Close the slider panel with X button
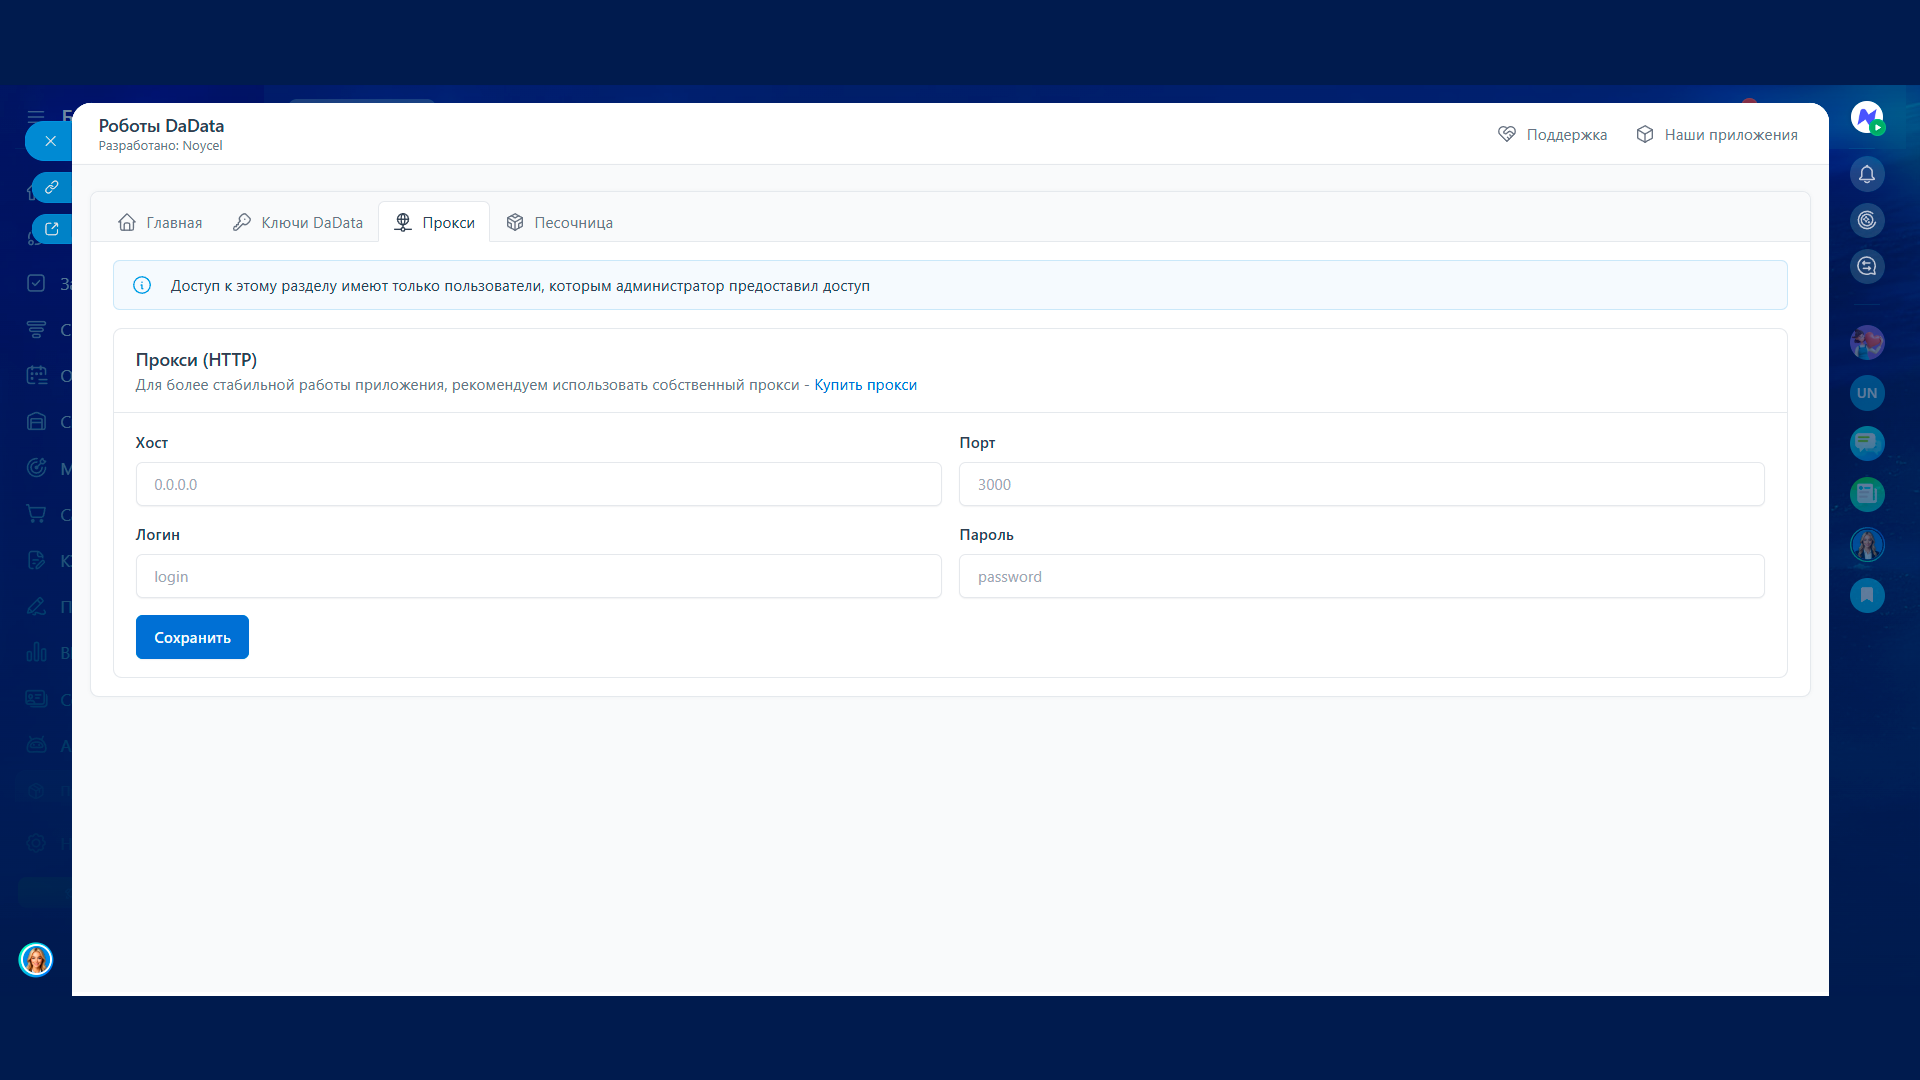This screenshot has width=1920, height=1080. pyautogui.click(x=50, y=141)
